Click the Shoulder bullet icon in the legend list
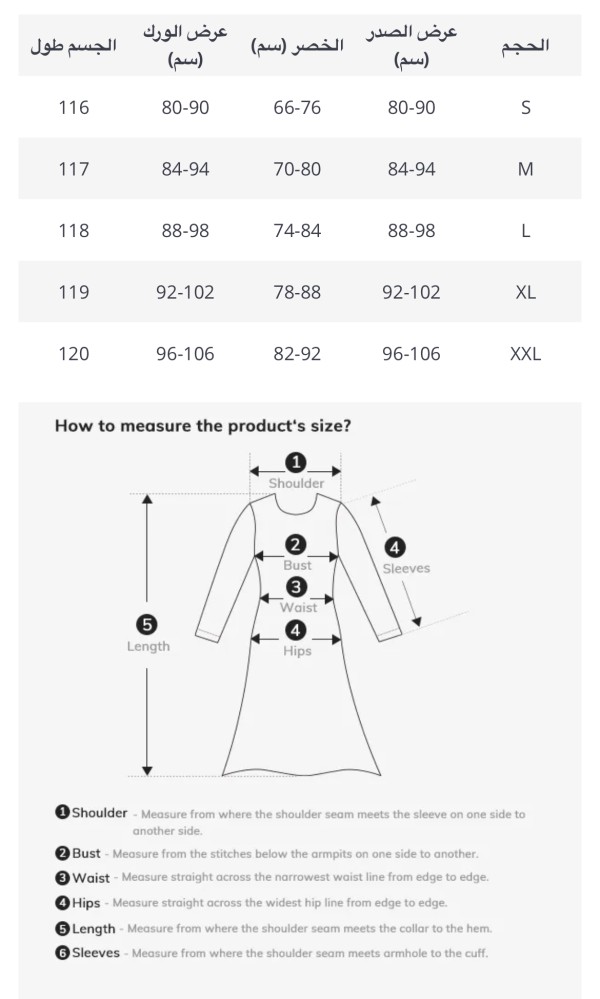 point(62,813)
